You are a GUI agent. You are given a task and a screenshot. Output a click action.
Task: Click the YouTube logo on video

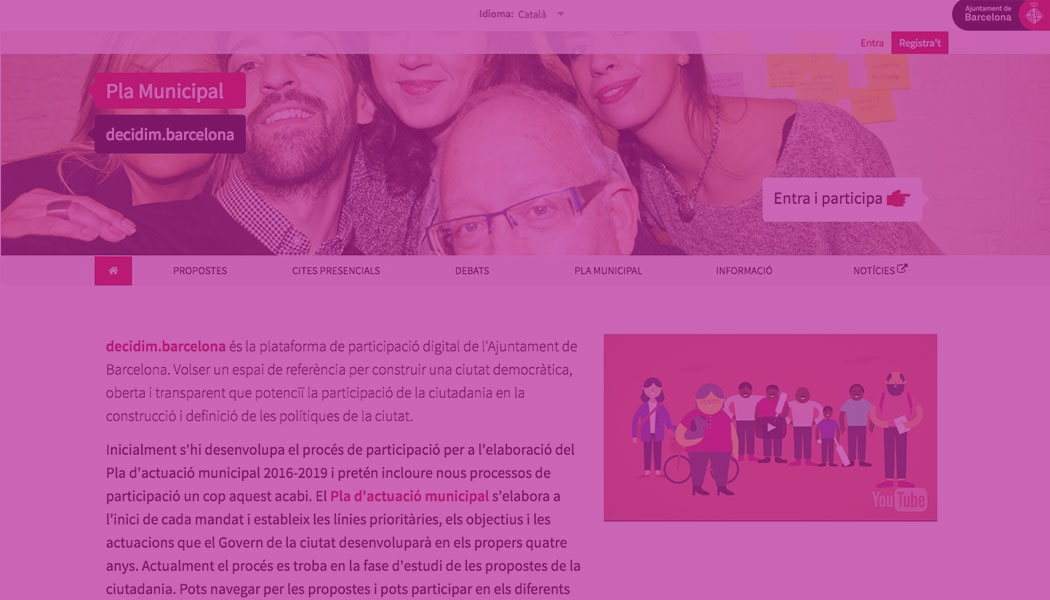click(x=899, y=499)
